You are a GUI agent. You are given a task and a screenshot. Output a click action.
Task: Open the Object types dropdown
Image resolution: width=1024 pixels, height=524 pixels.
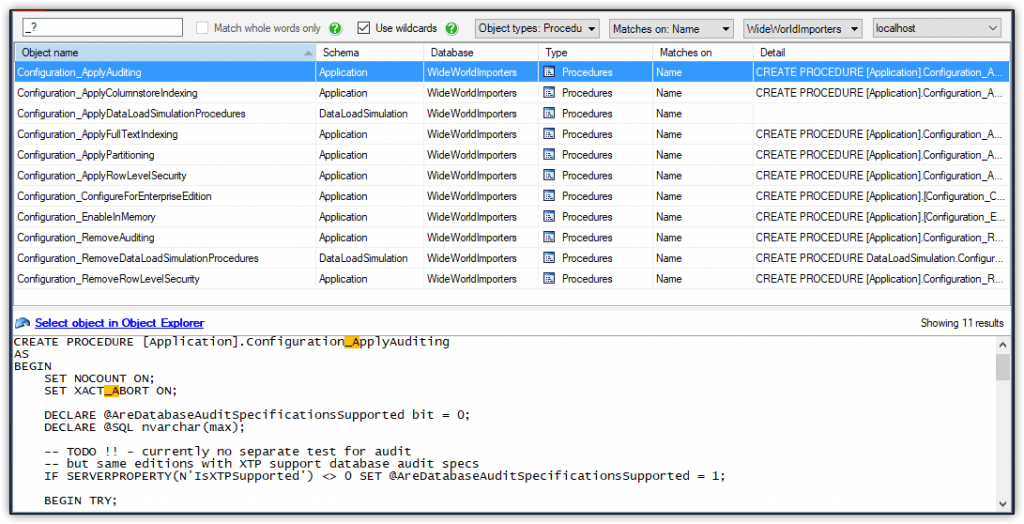(537, 29)
